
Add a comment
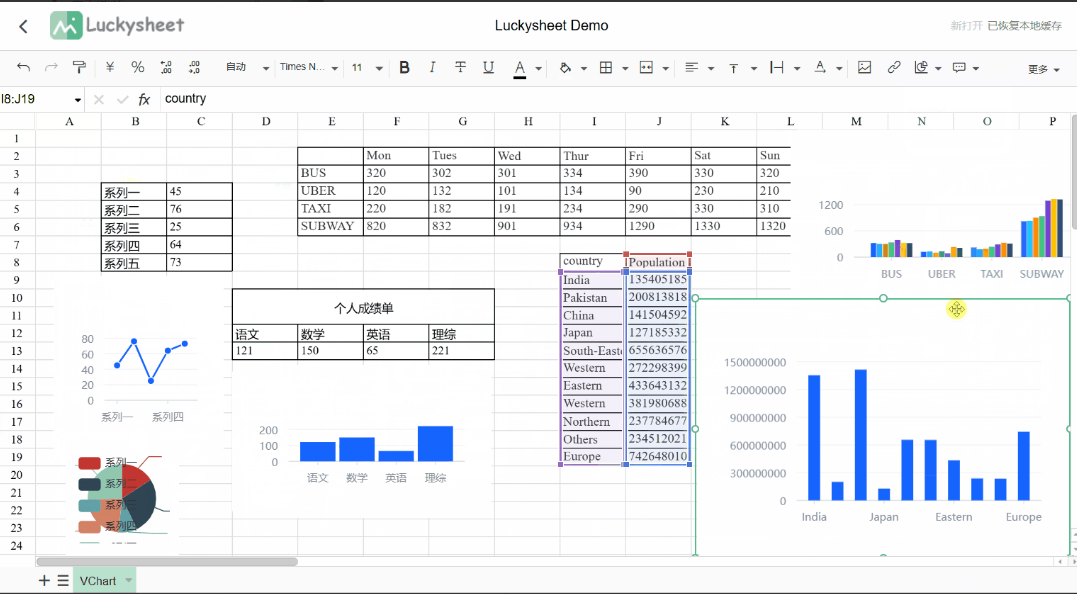click(x=959, y=67)
